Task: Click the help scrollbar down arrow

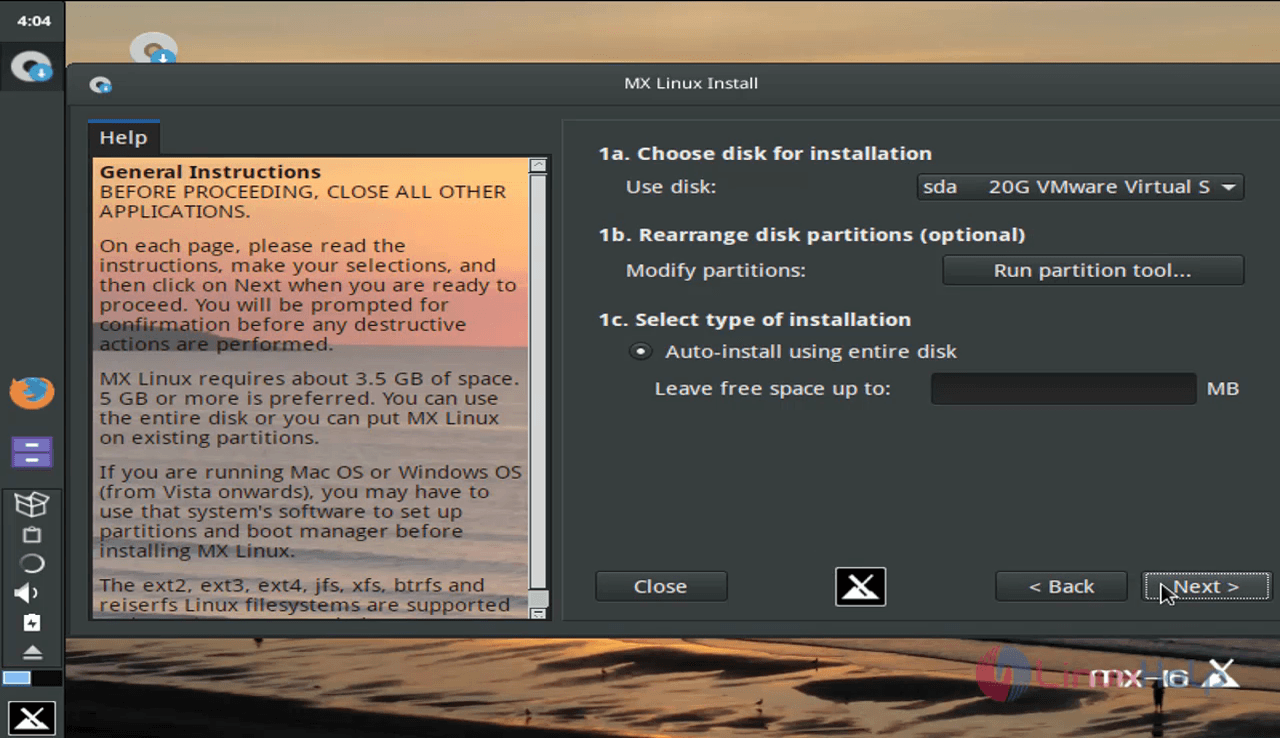Action: pos(538,612)
